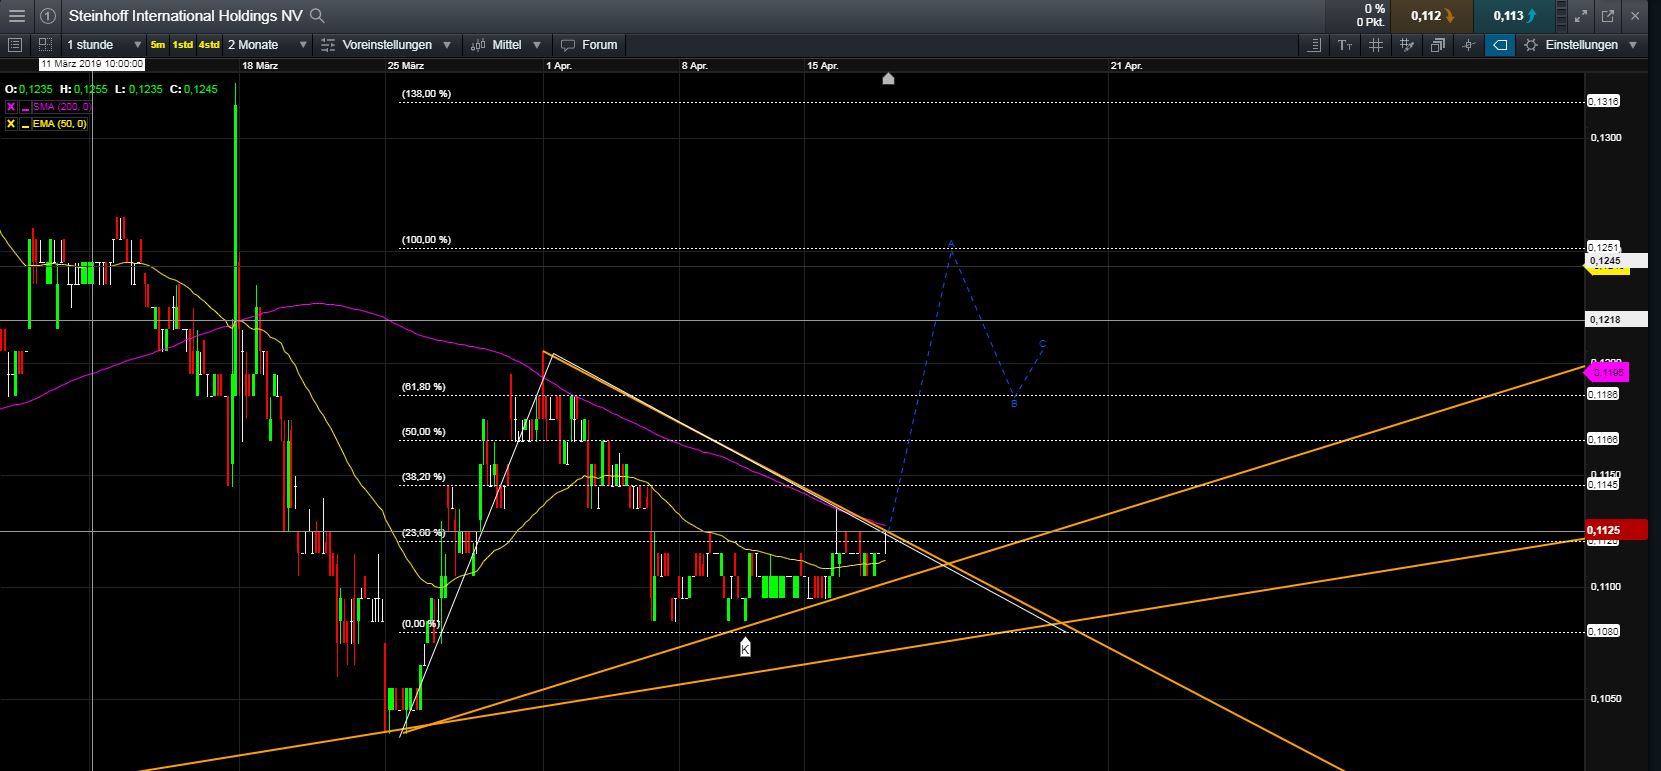Open the text size tool (Tt)
The width and height of the screenshot is (1661, 771).
pyautogui.click(x=1345, y=45)
